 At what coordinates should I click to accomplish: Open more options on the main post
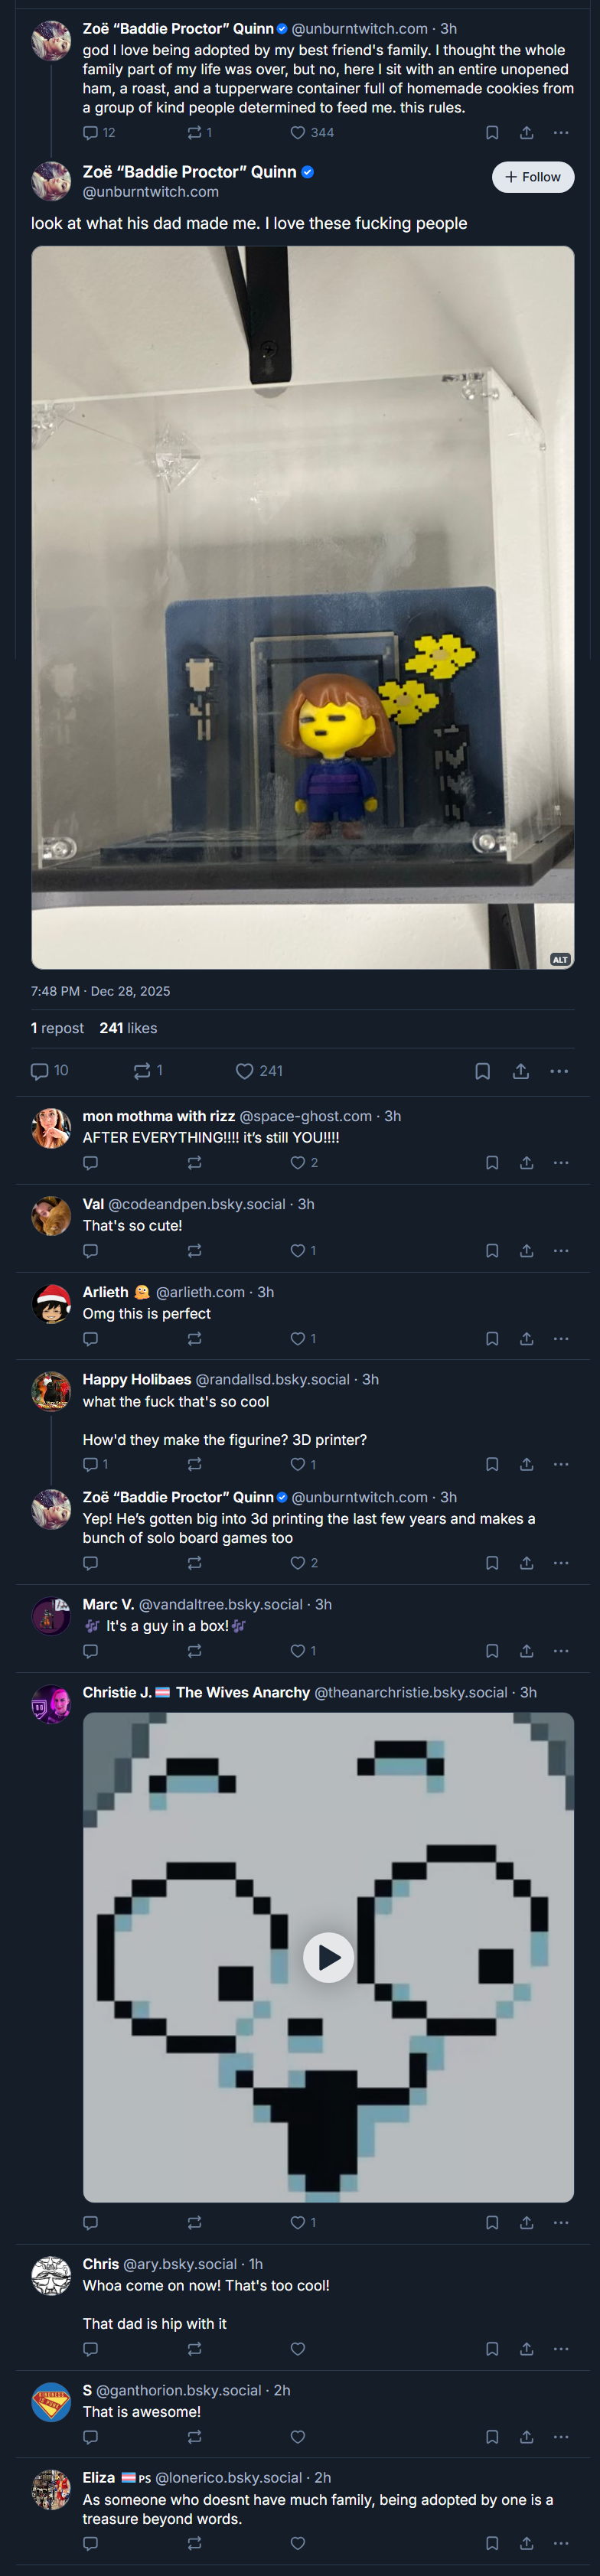coord(559,1071)
